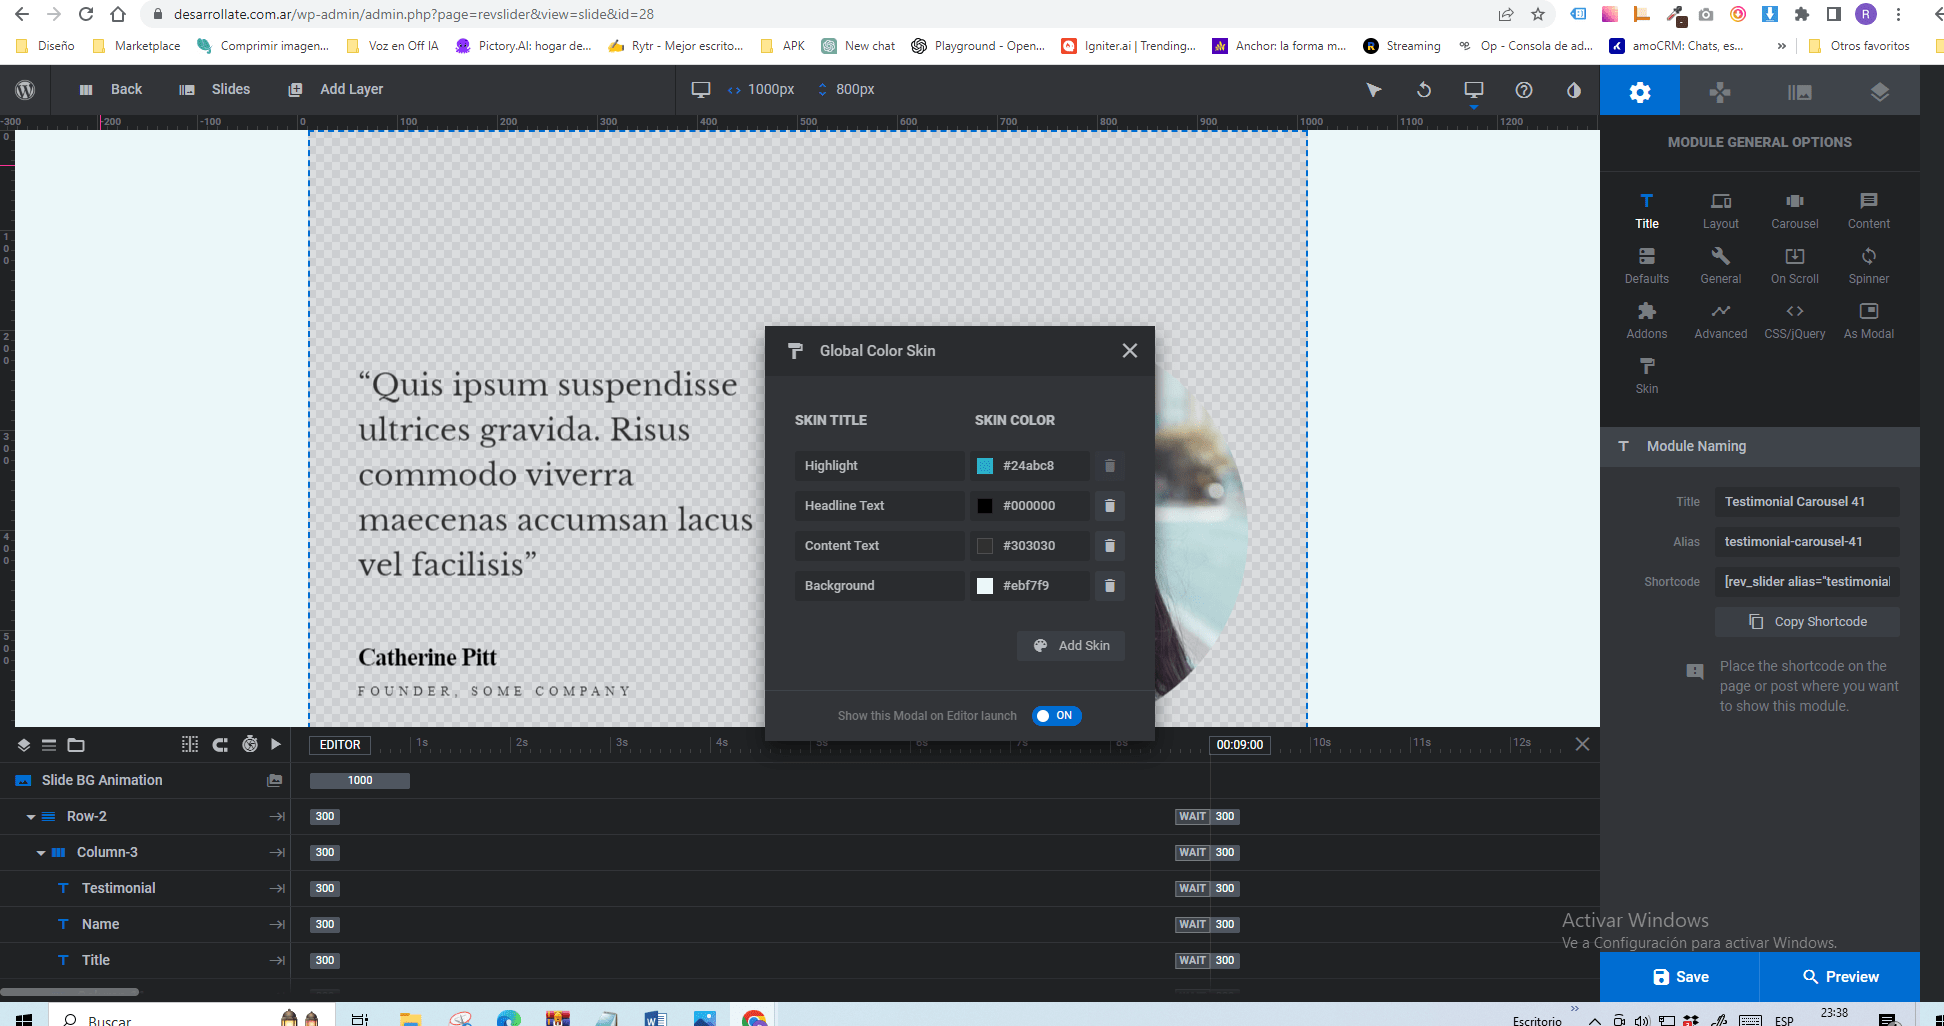Switch to the Layer options tab

click(x=1880, y=92)
